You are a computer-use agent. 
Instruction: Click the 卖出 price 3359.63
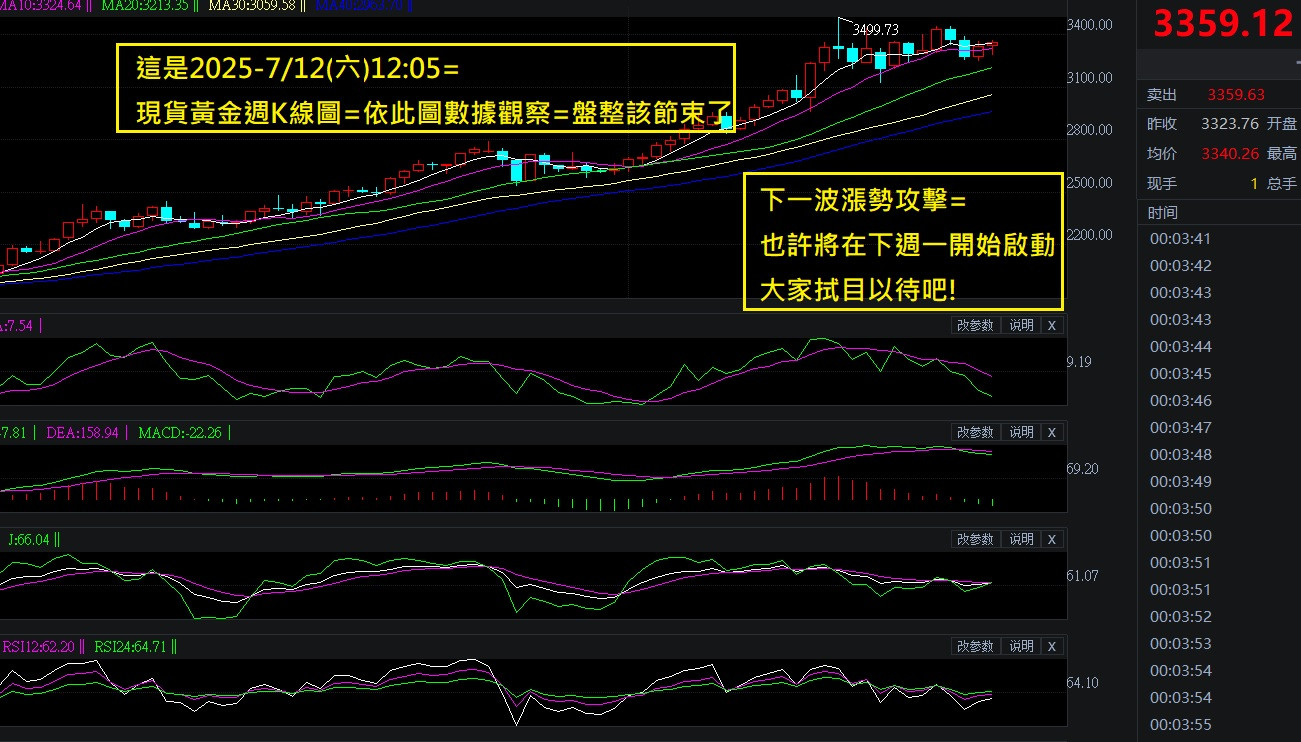click(x=1236, y=95)
